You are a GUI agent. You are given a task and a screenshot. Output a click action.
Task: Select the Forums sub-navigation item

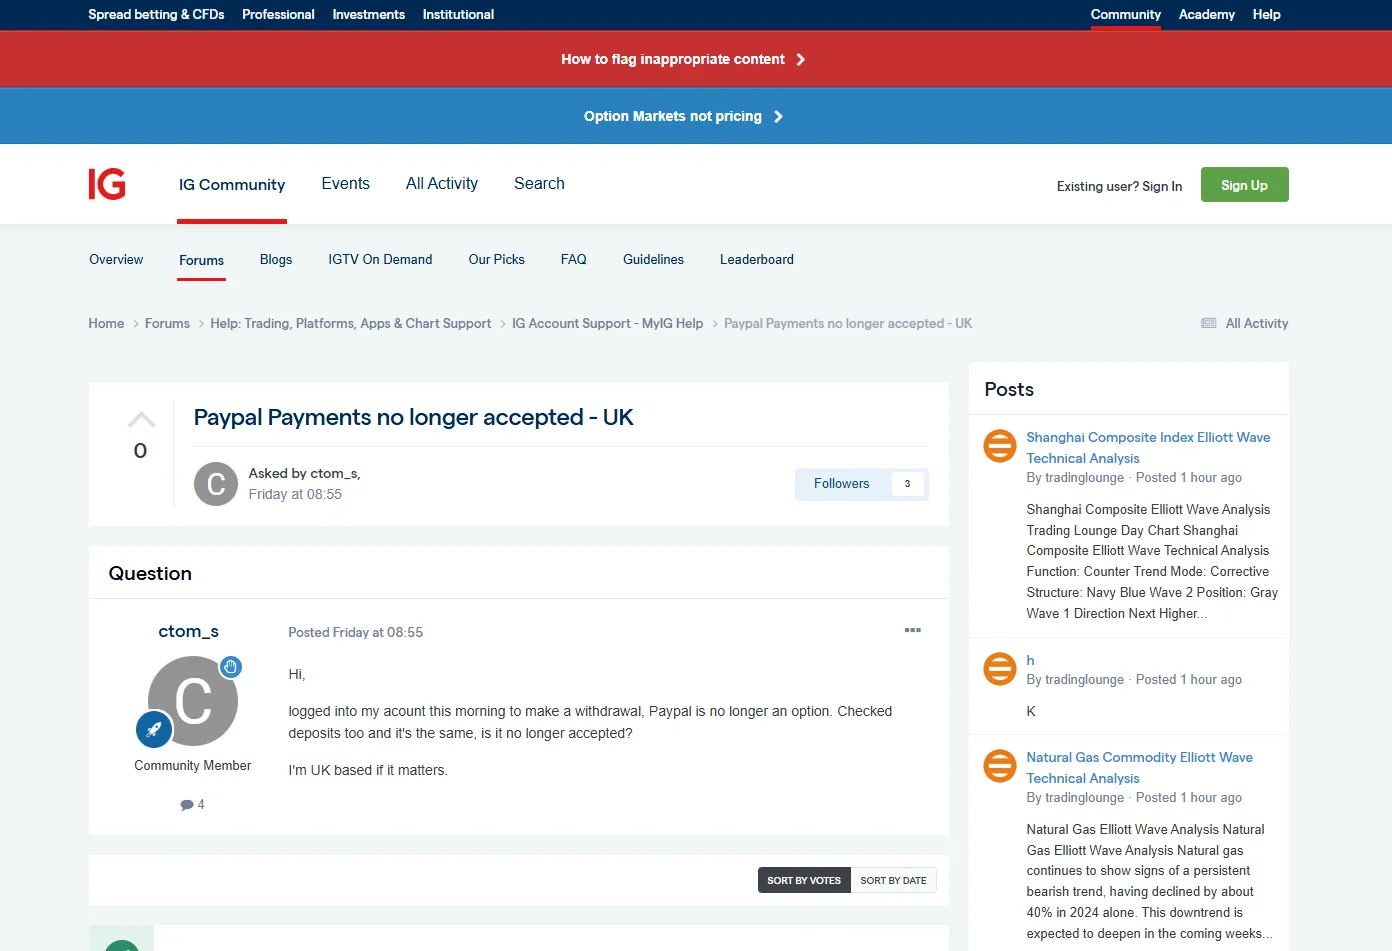(201, 260)
